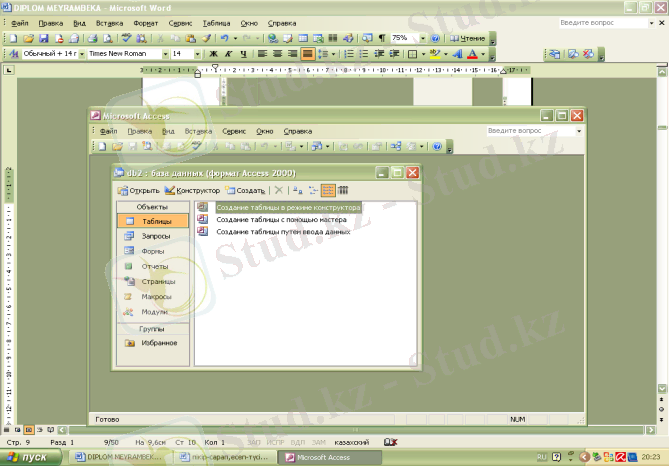Center align text in Word
The image size is (669, 466).
pyautogui.click(x=277, y=54)
